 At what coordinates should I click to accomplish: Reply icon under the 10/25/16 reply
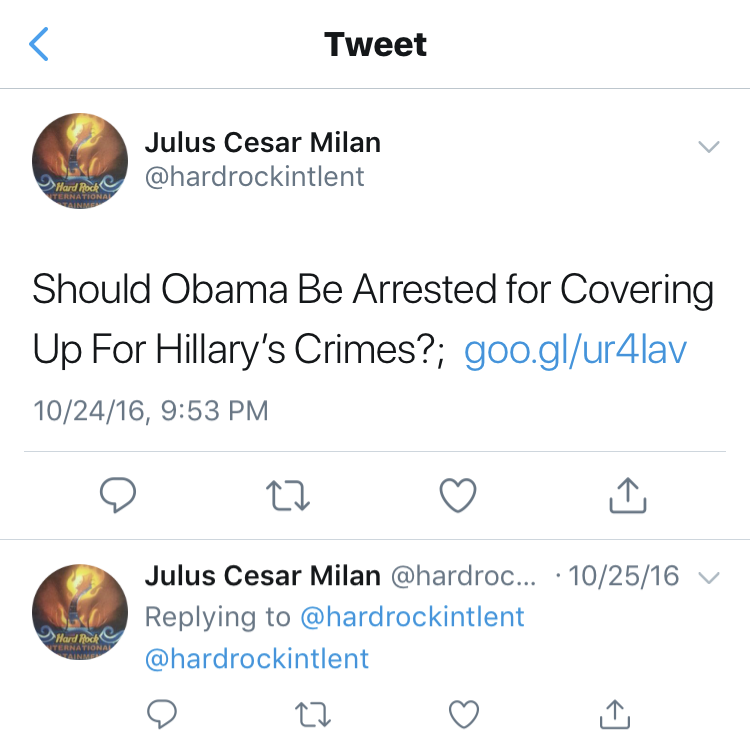162,714
